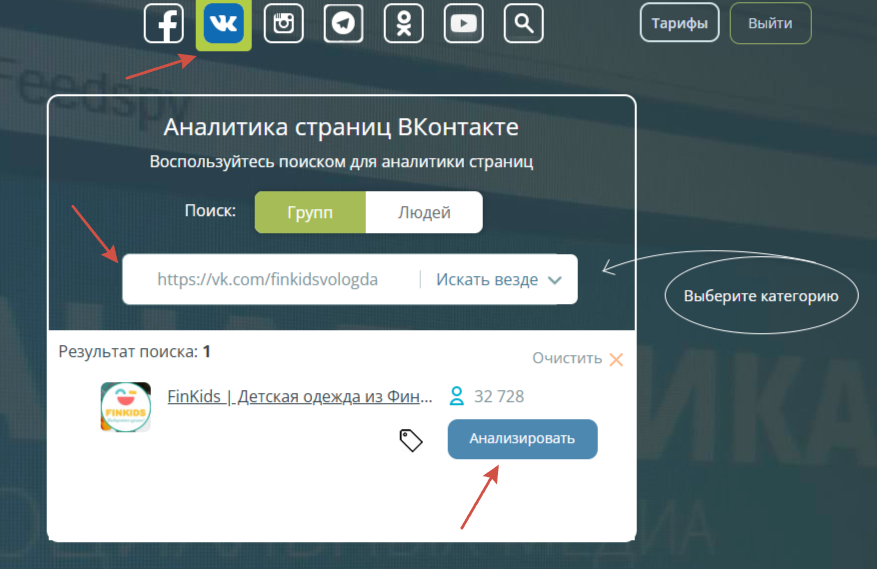The height and width of the screenshot is (569, 877).
Task: Click the 32 728 subscriber count
Action: [x=499, y=396]
